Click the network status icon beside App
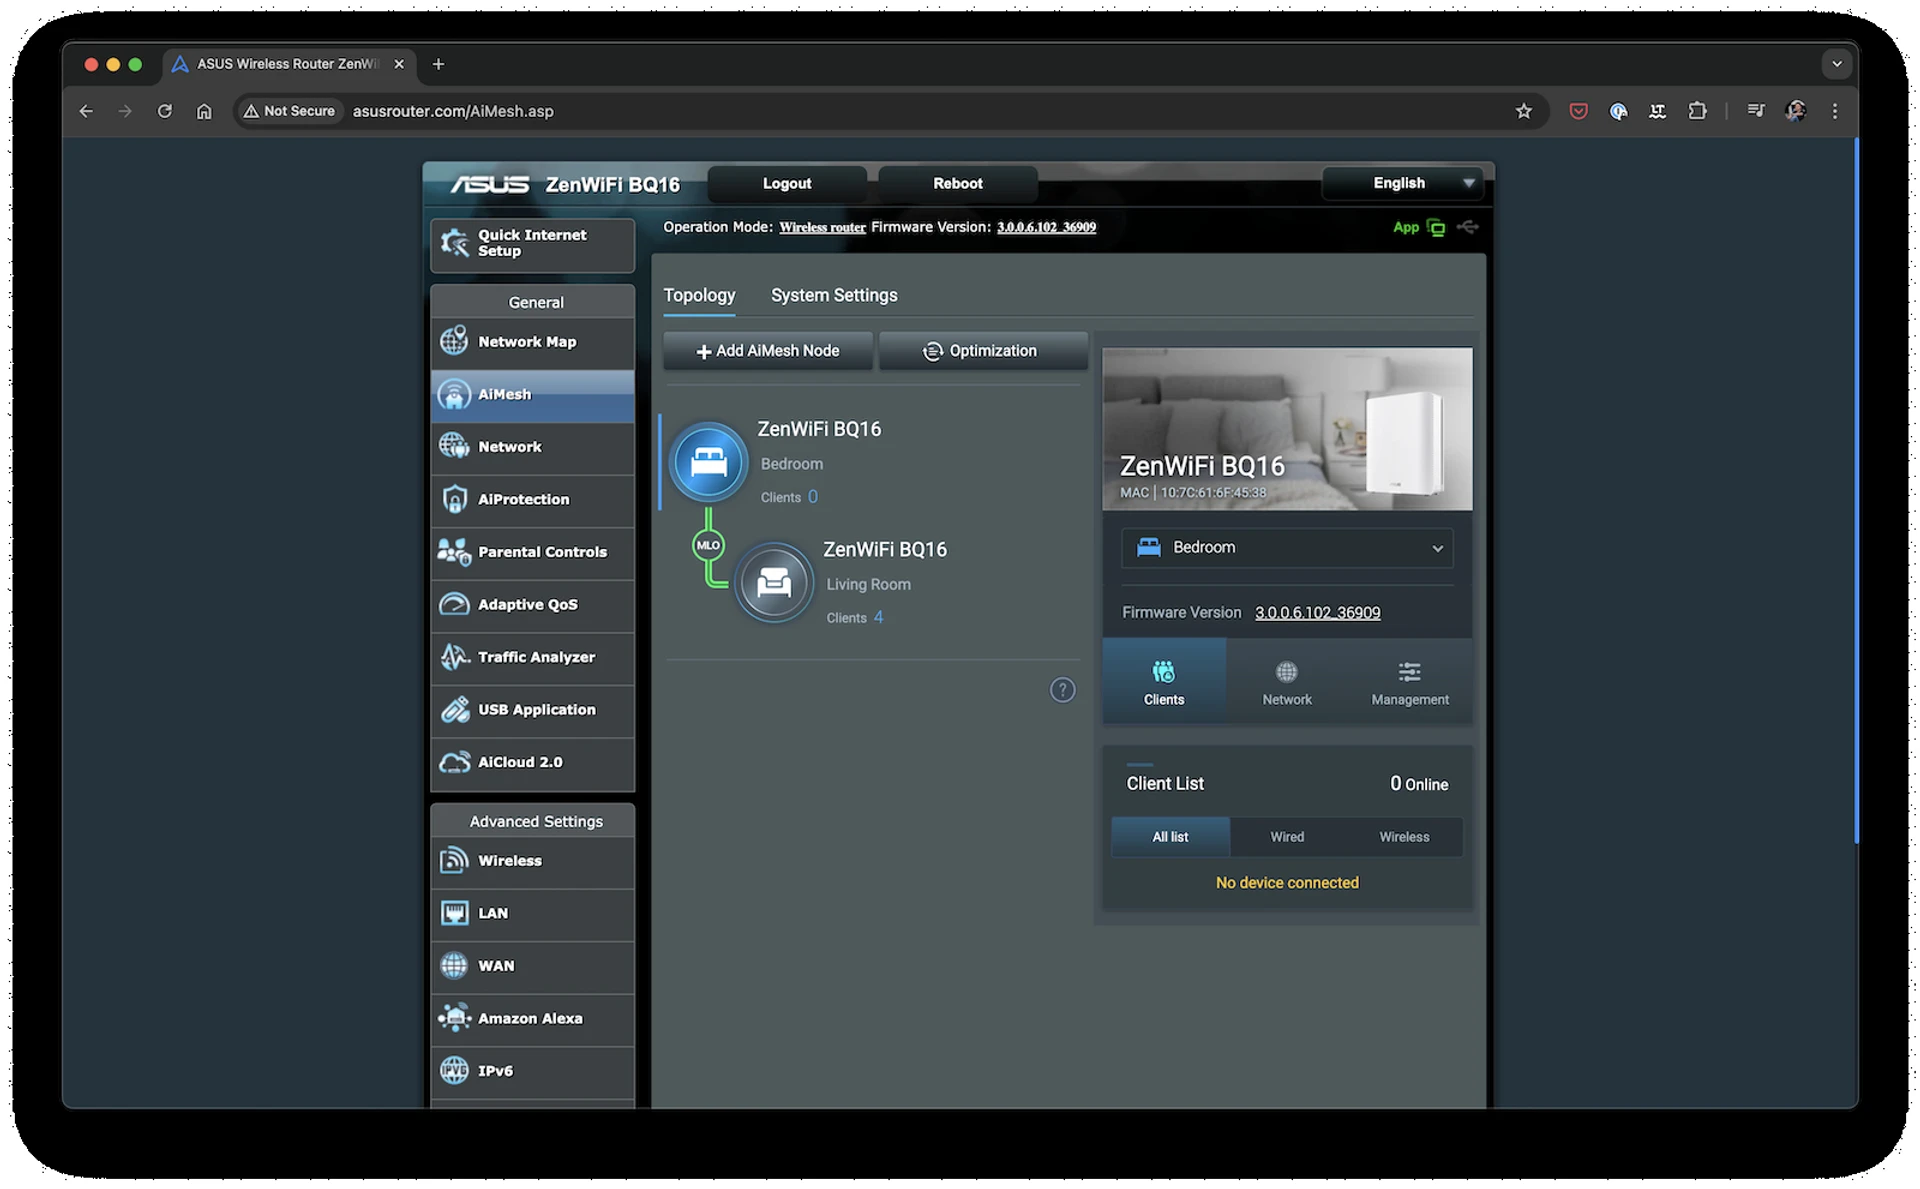The height and width of the screenshot is (1189, 1920). pos(1436,228)
